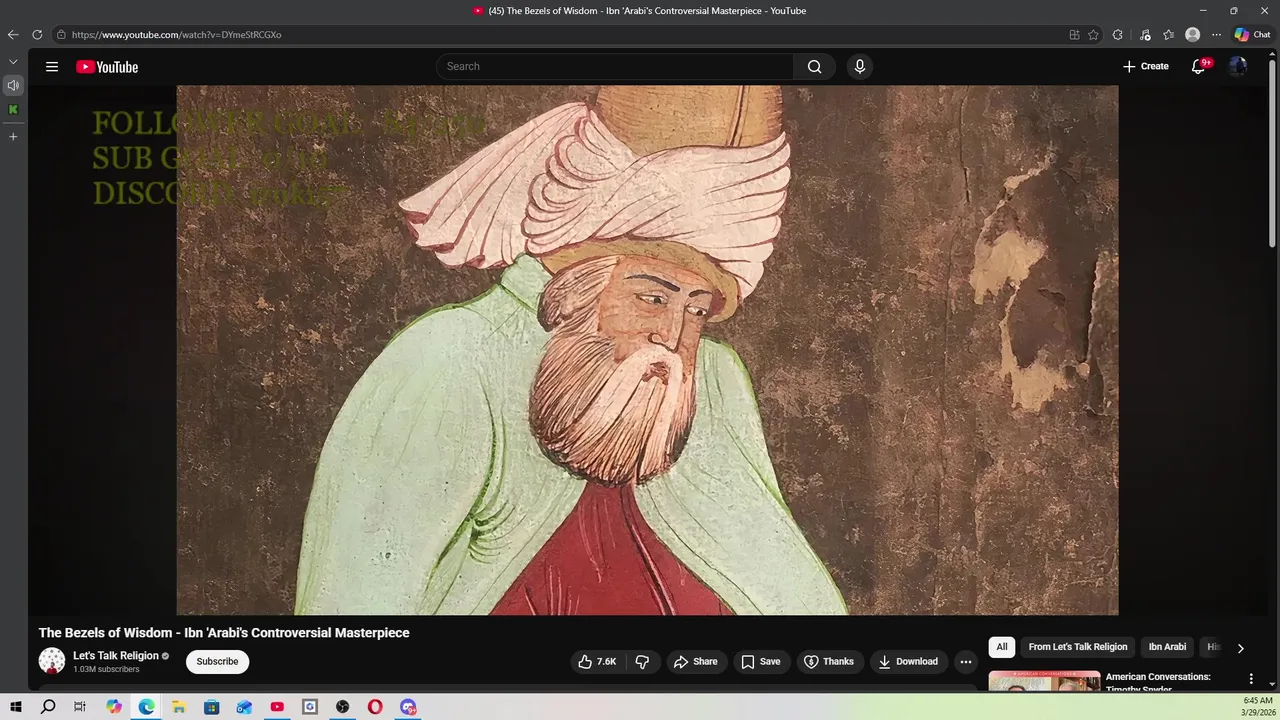Open Edge settings and more menu
This screenshot has height=720, width=1280.
[1216, 34]
